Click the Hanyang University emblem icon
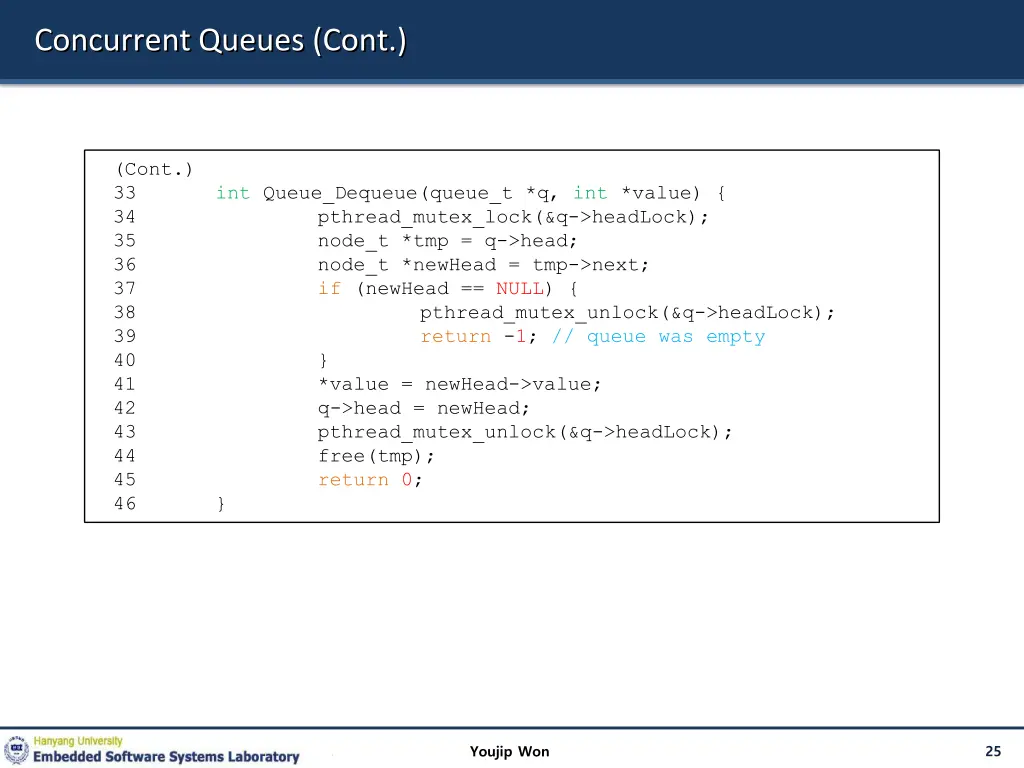 coord(17,750)
